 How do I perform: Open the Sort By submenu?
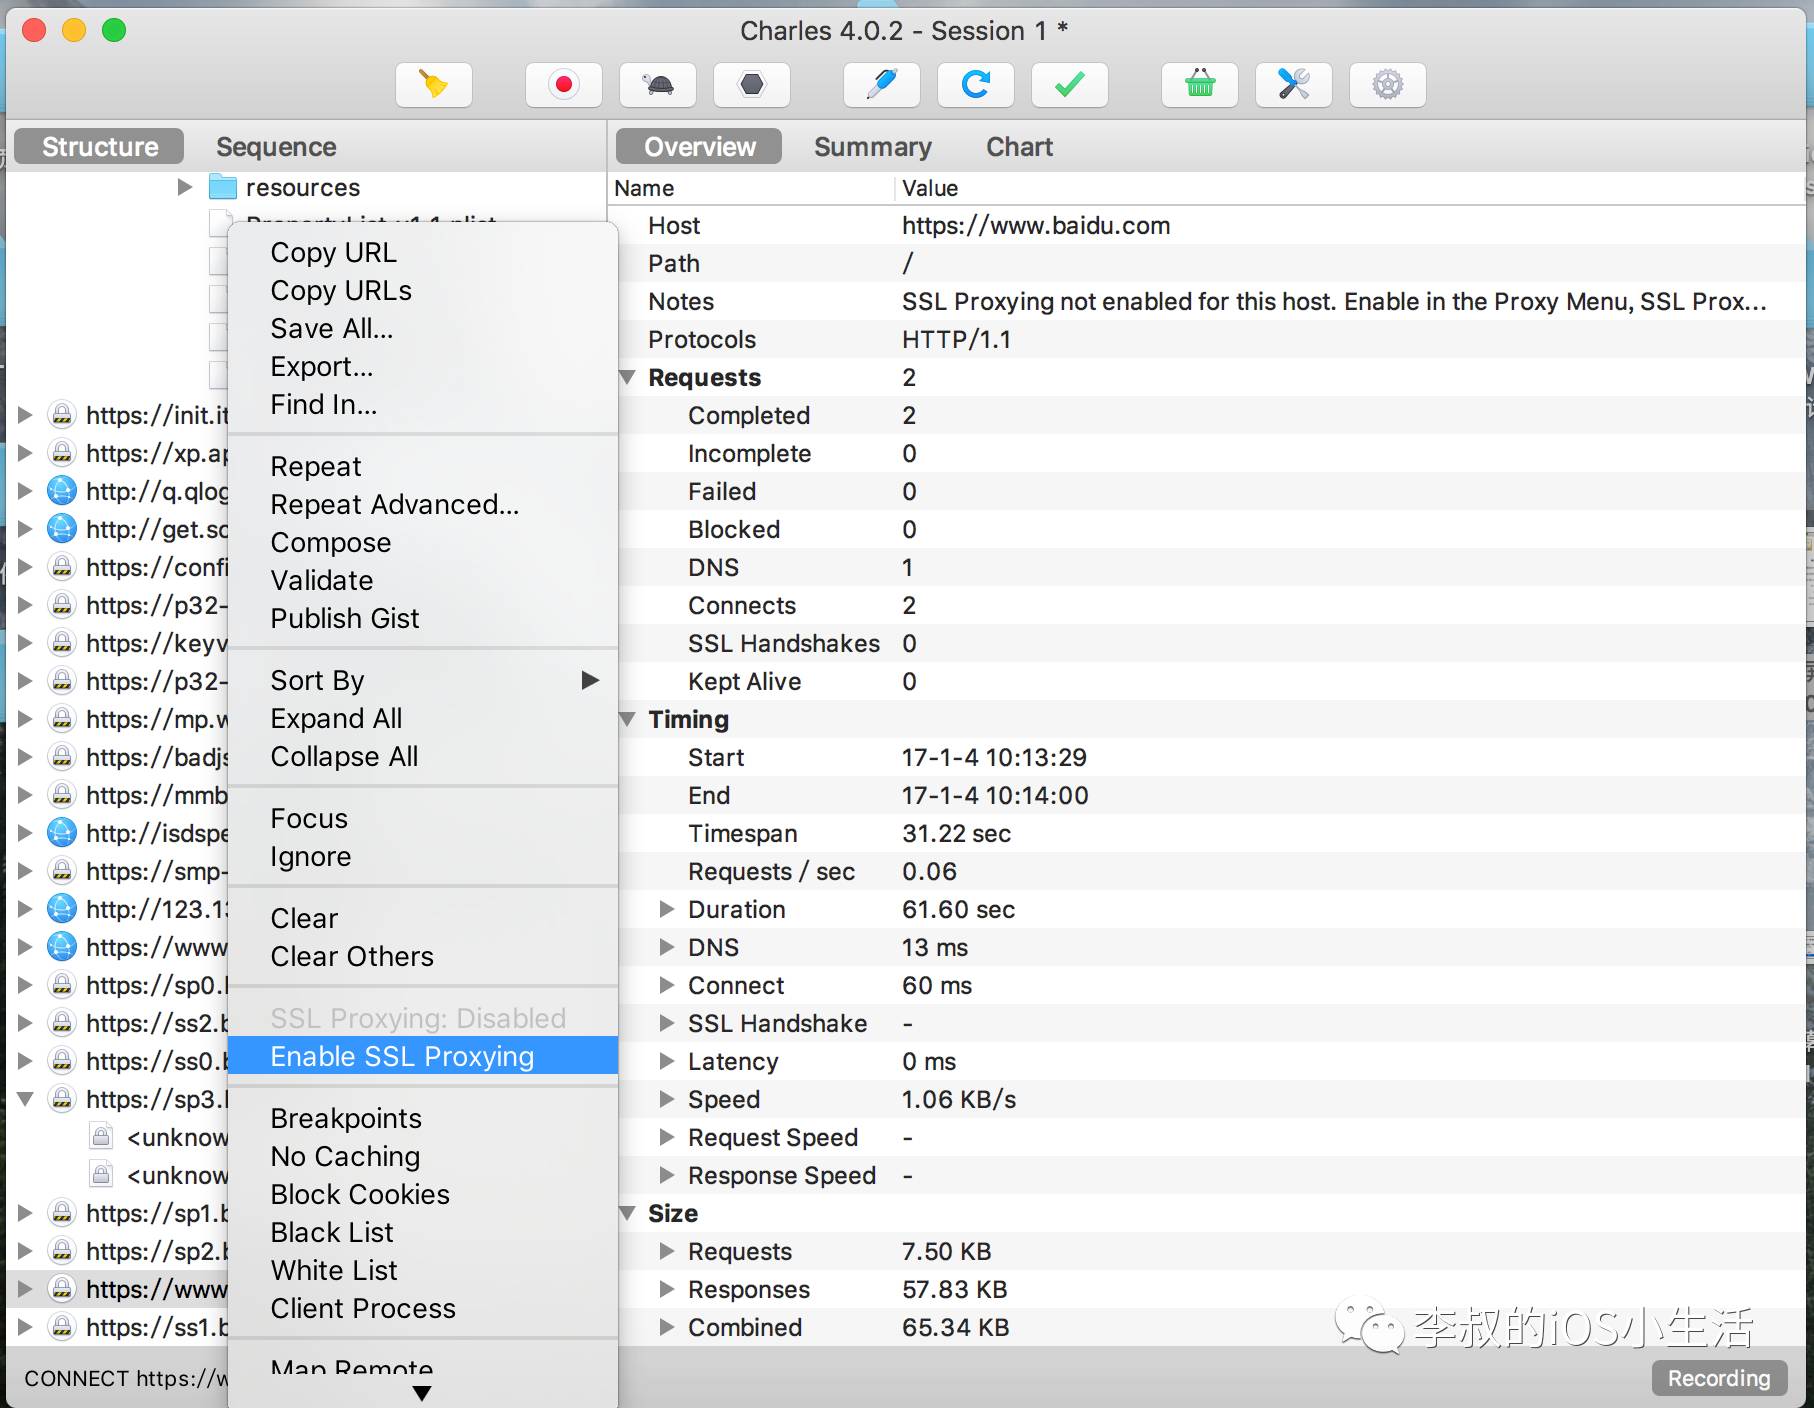(423, 681)
